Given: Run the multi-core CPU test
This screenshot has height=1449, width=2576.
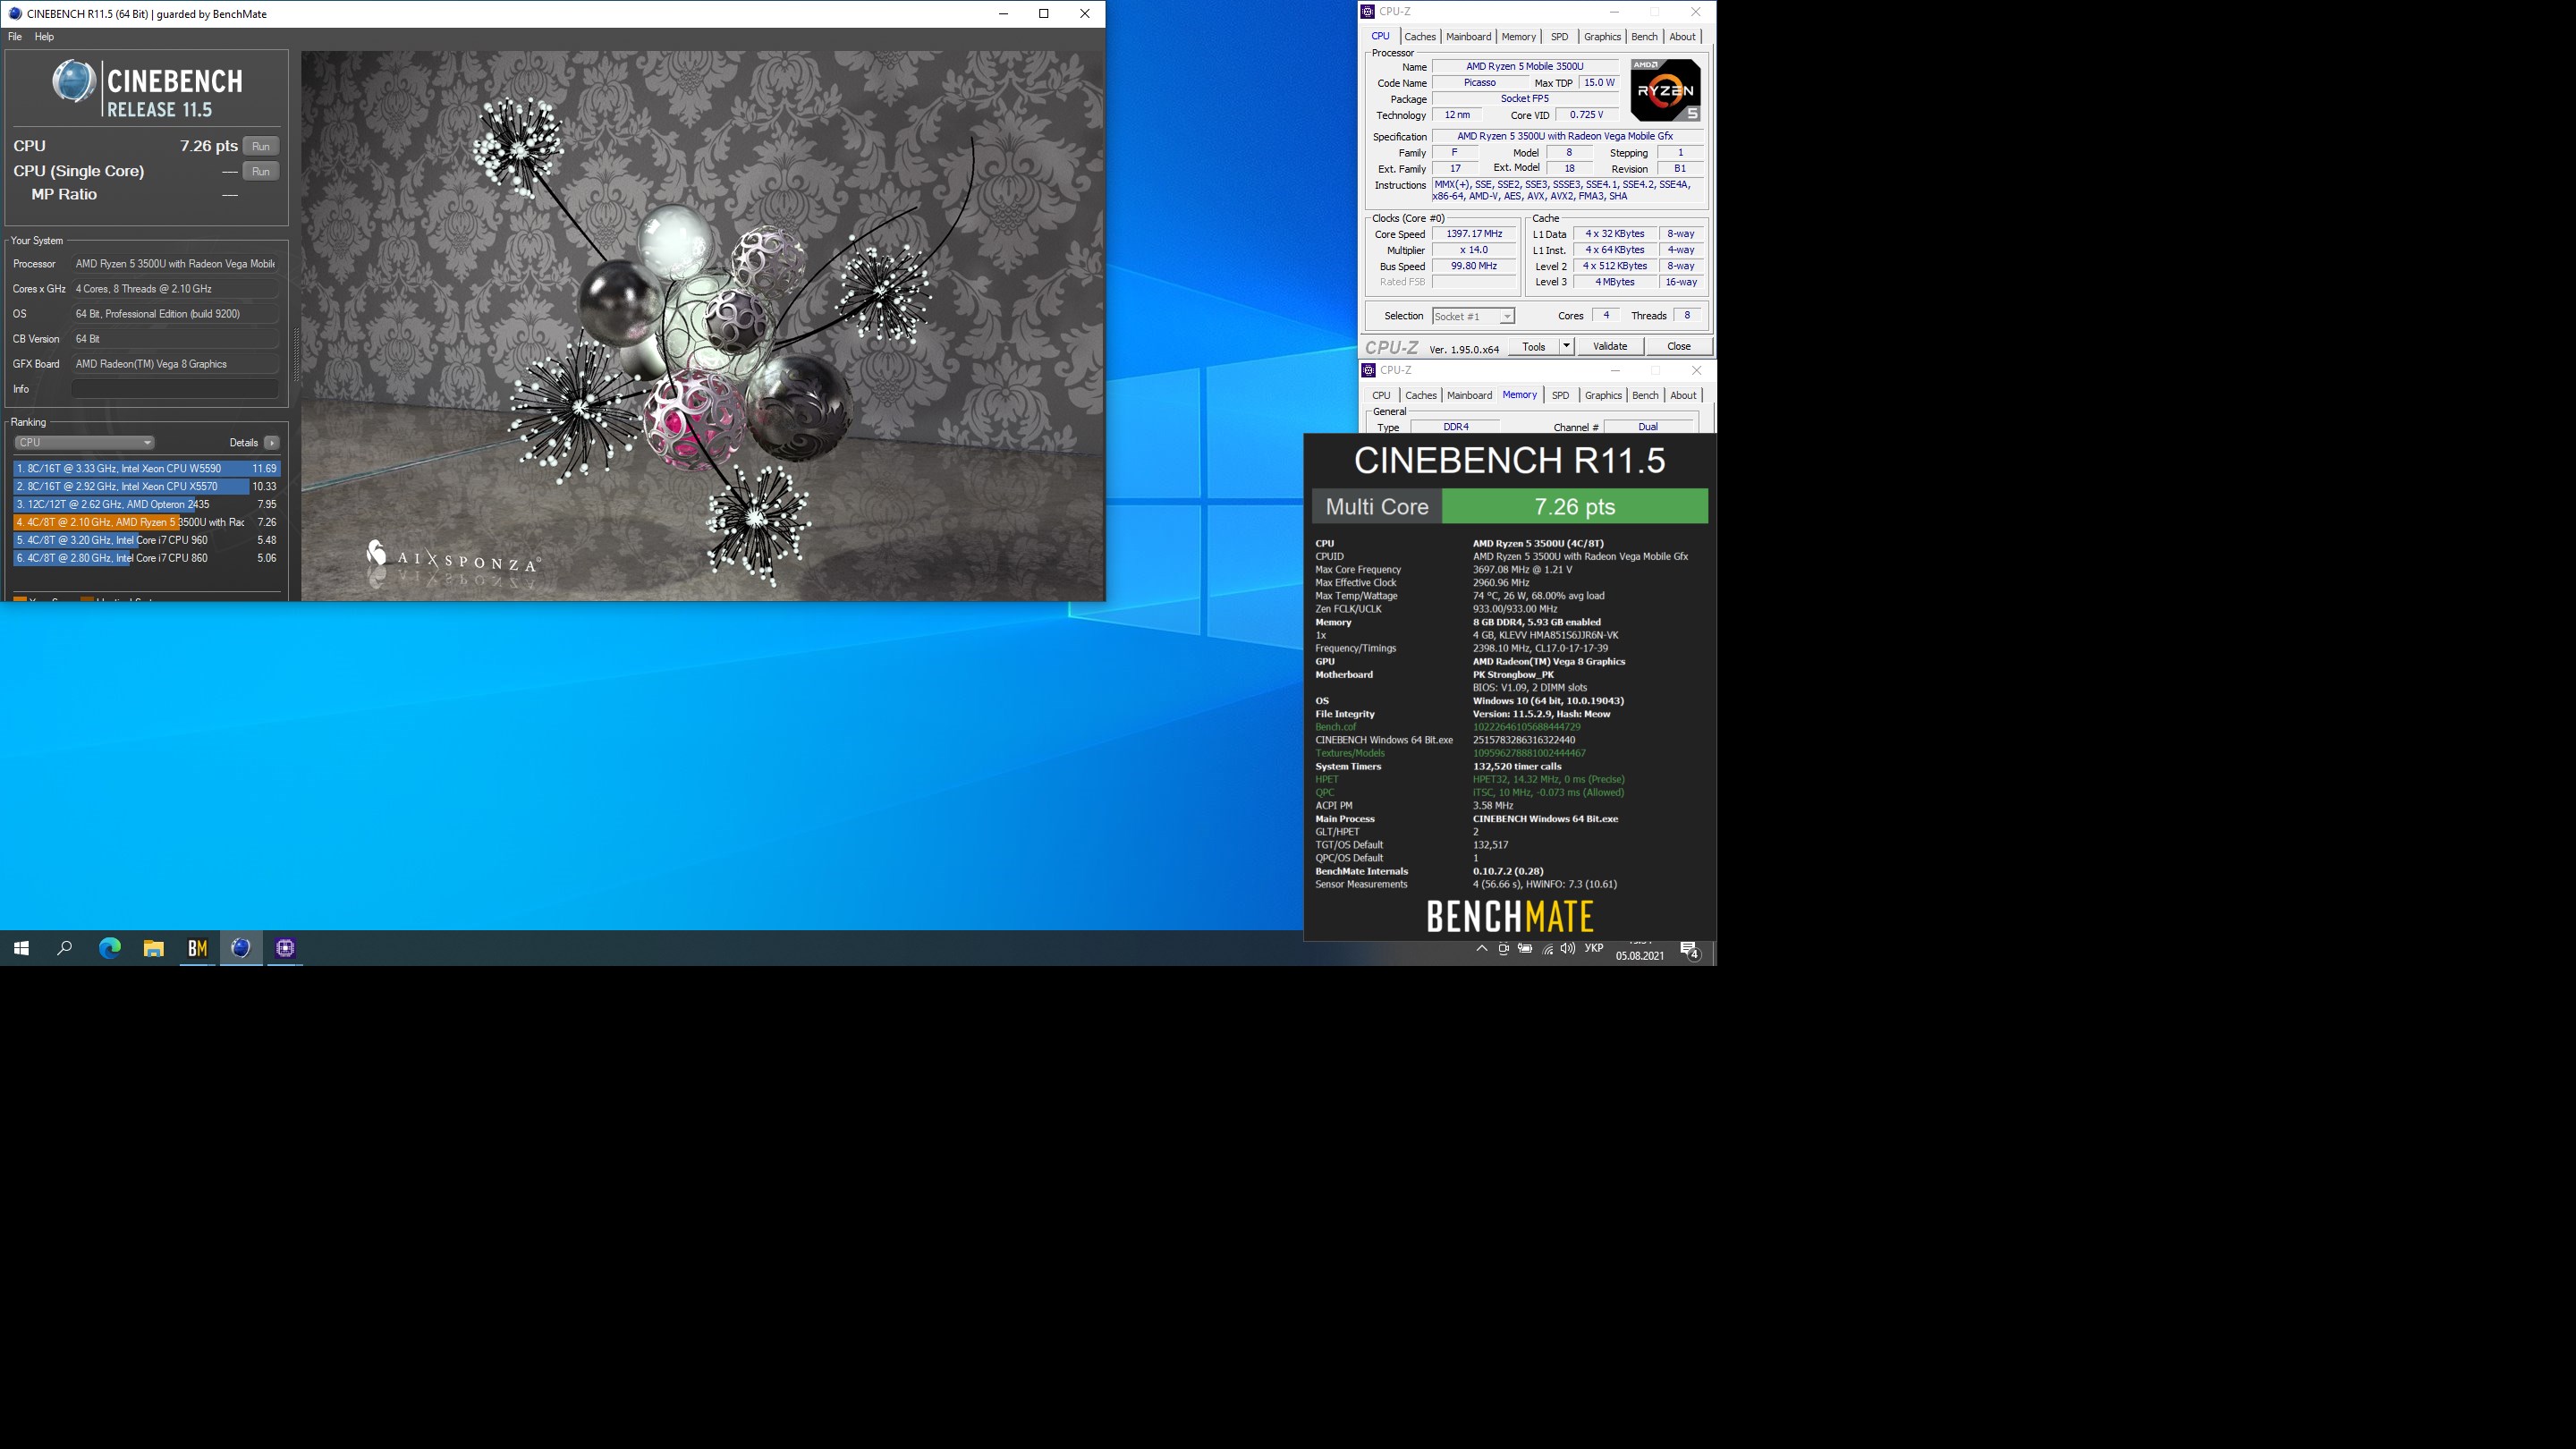Looking at the screenshot, I should click(261, 146).
